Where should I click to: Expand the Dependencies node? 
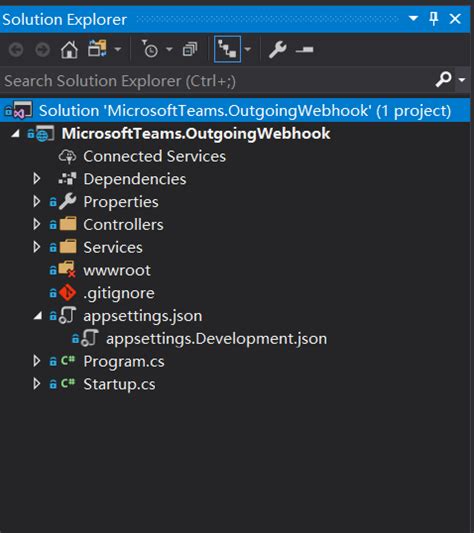(x=37, y=179)
